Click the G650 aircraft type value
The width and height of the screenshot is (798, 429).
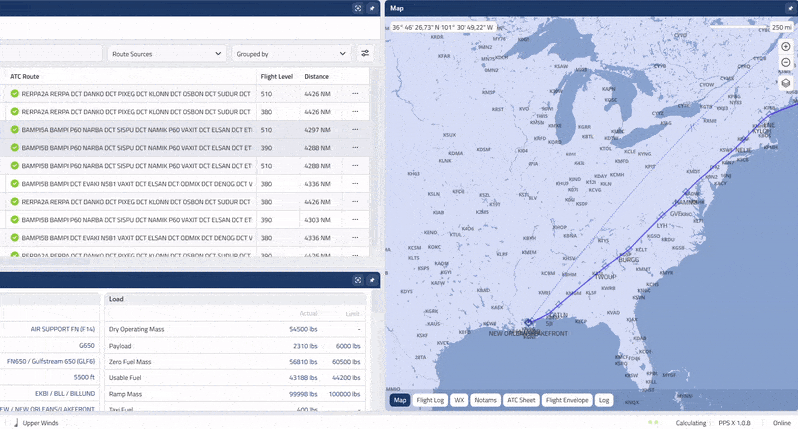(x=87, y=346)
